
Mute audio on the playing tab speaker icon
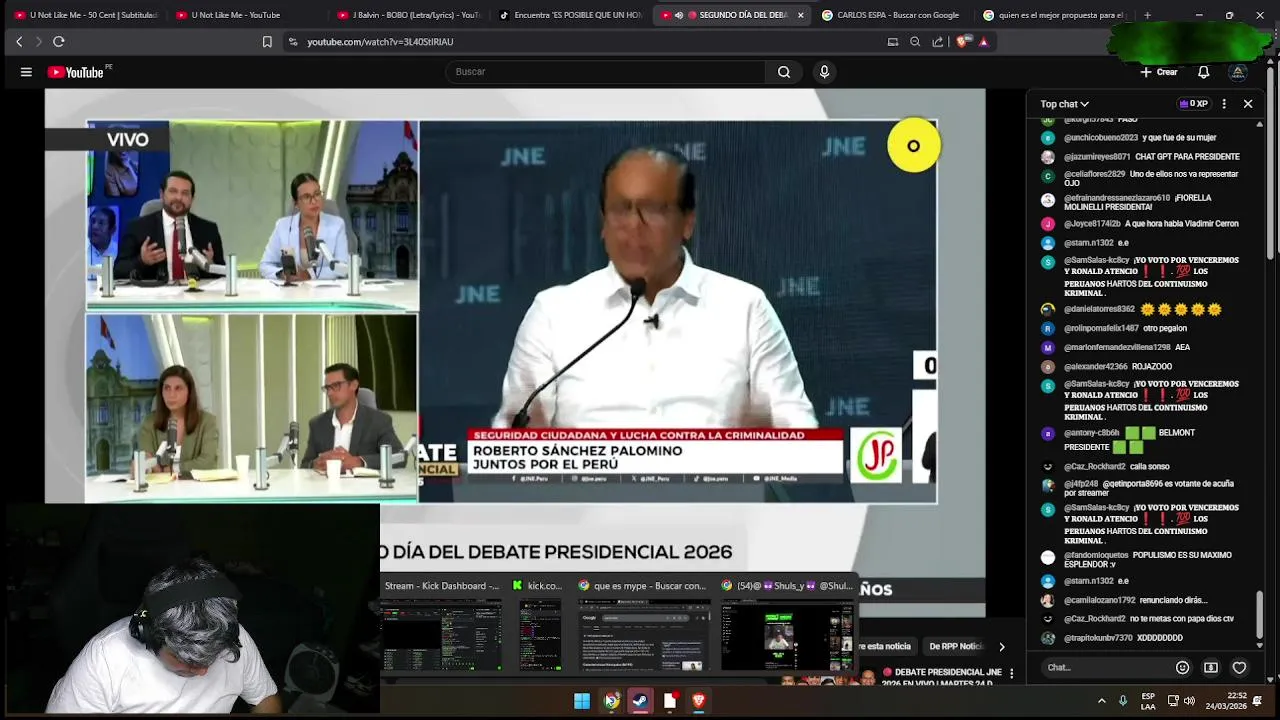[x=679, y=15]
